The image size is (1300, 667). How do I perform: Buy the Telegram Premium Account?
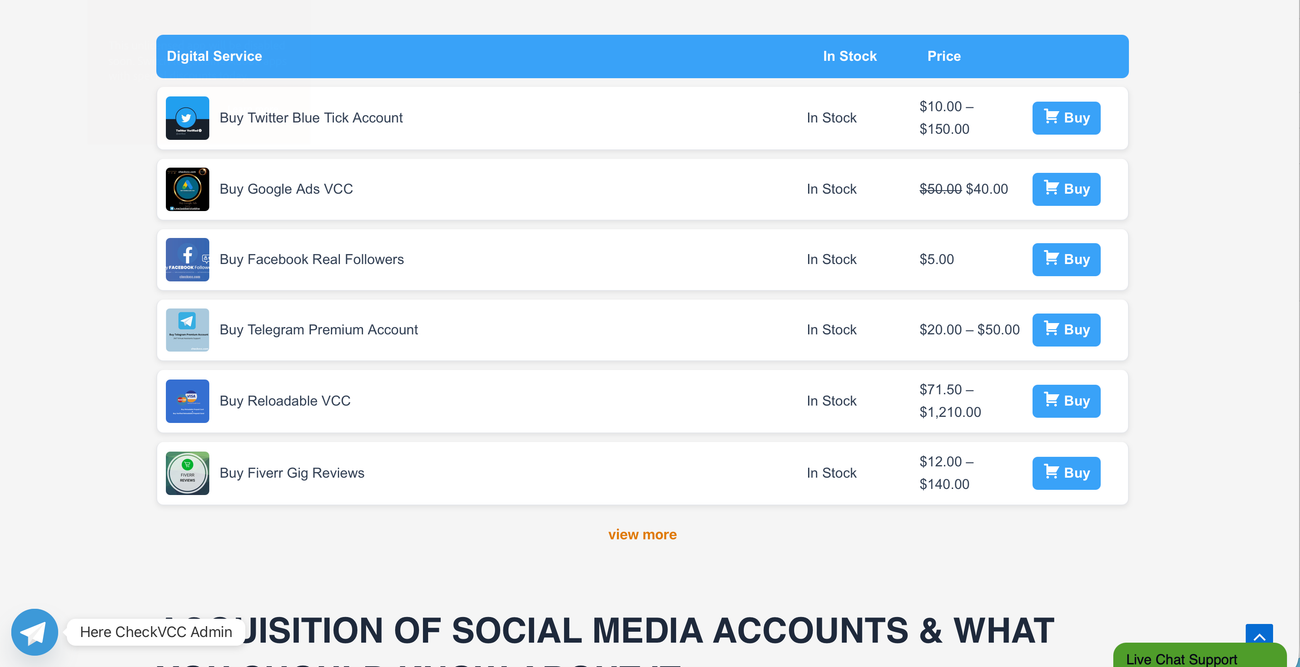1066,330
